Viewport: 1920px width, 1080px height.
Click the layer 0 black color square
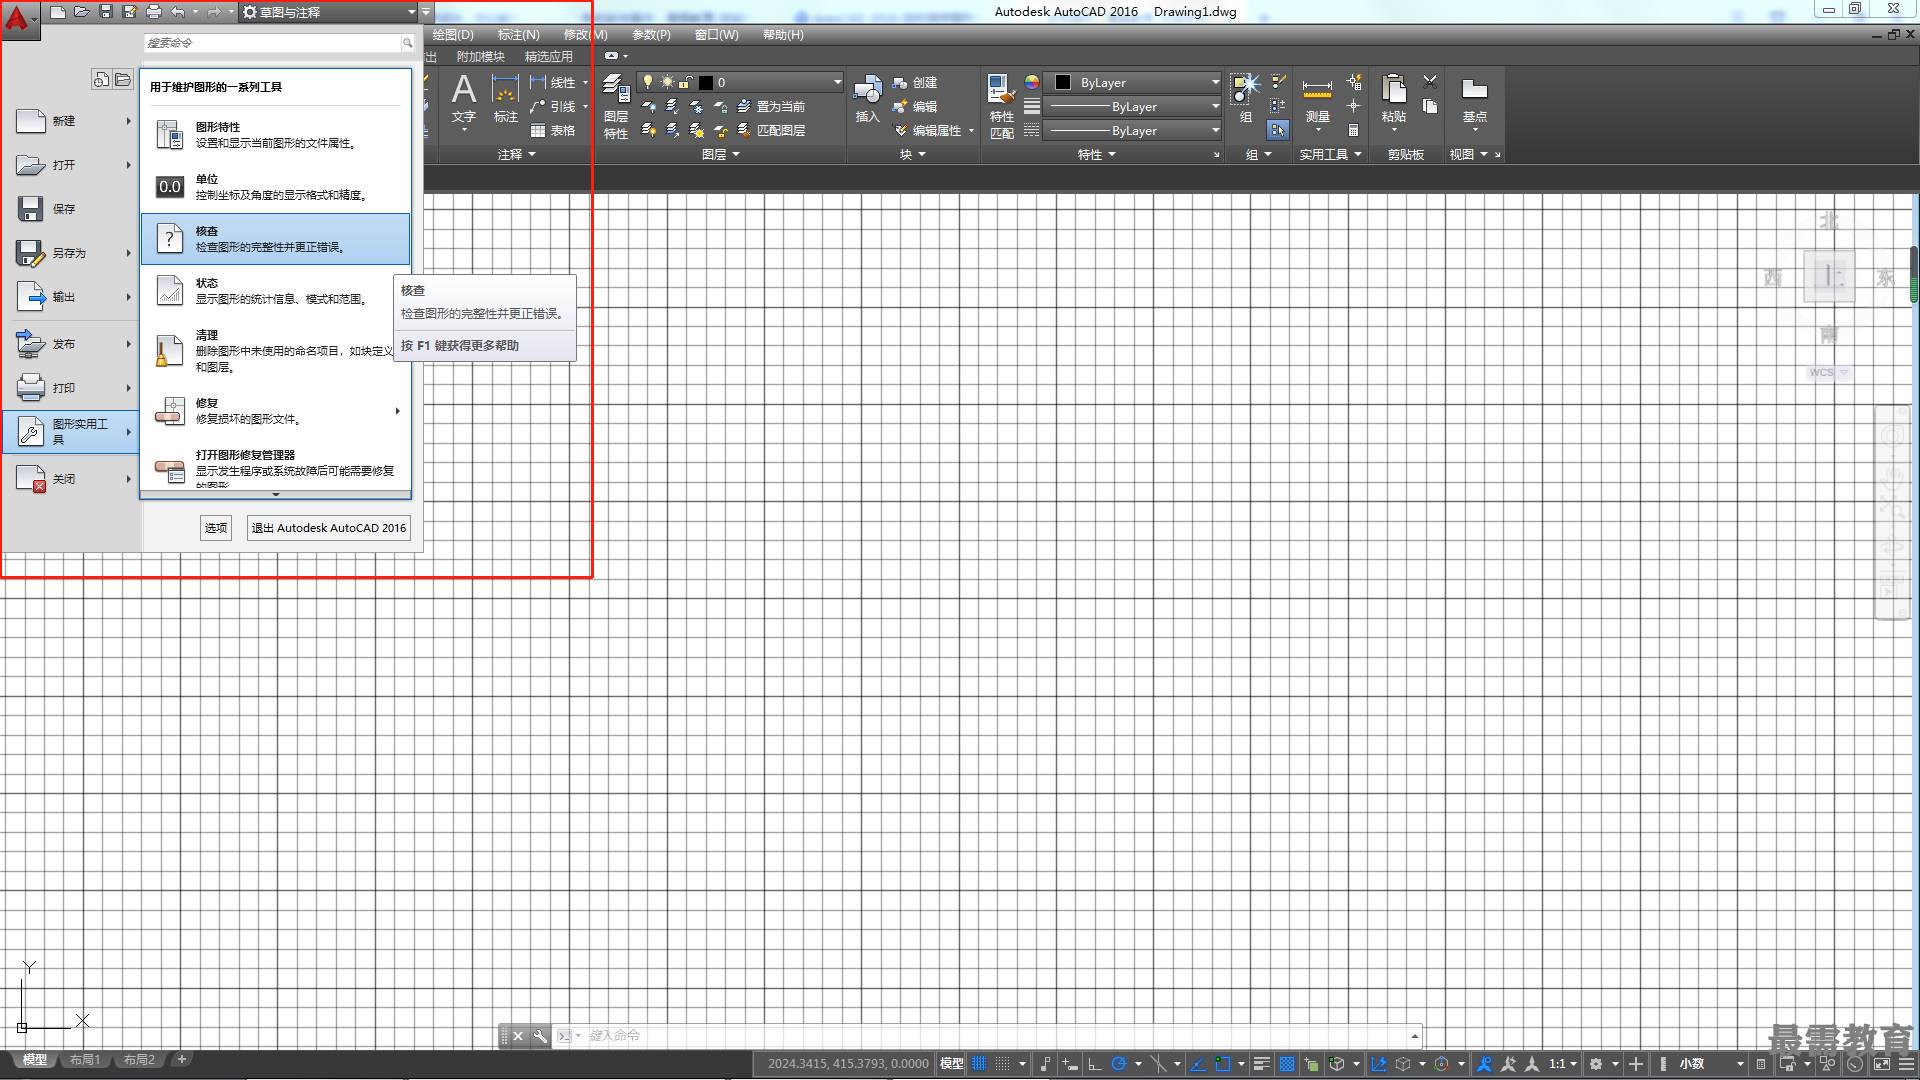(706, 83)
